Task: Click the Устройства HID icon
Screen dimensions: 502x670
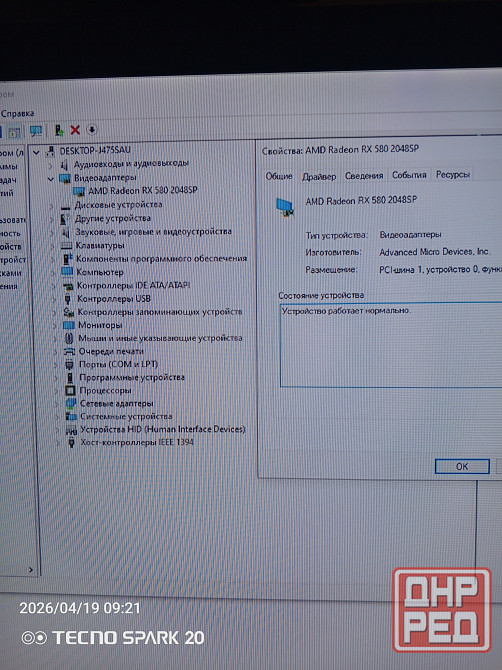Action: 71,430
